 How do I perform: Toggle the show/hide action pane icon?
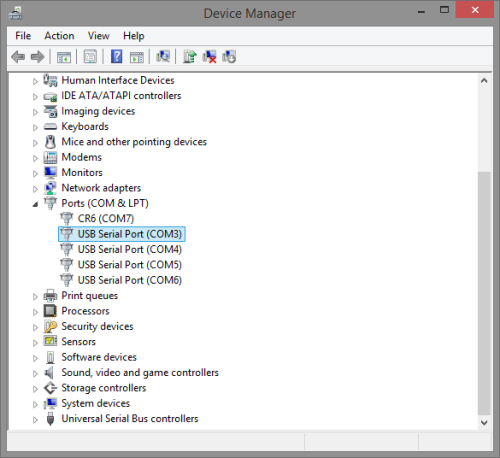tap(137, 57)
